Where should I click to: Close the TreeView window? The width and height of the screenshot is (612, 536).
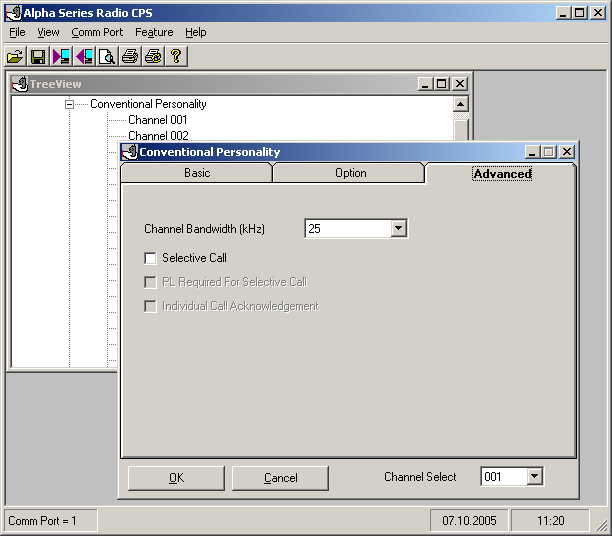pos(460,84)
